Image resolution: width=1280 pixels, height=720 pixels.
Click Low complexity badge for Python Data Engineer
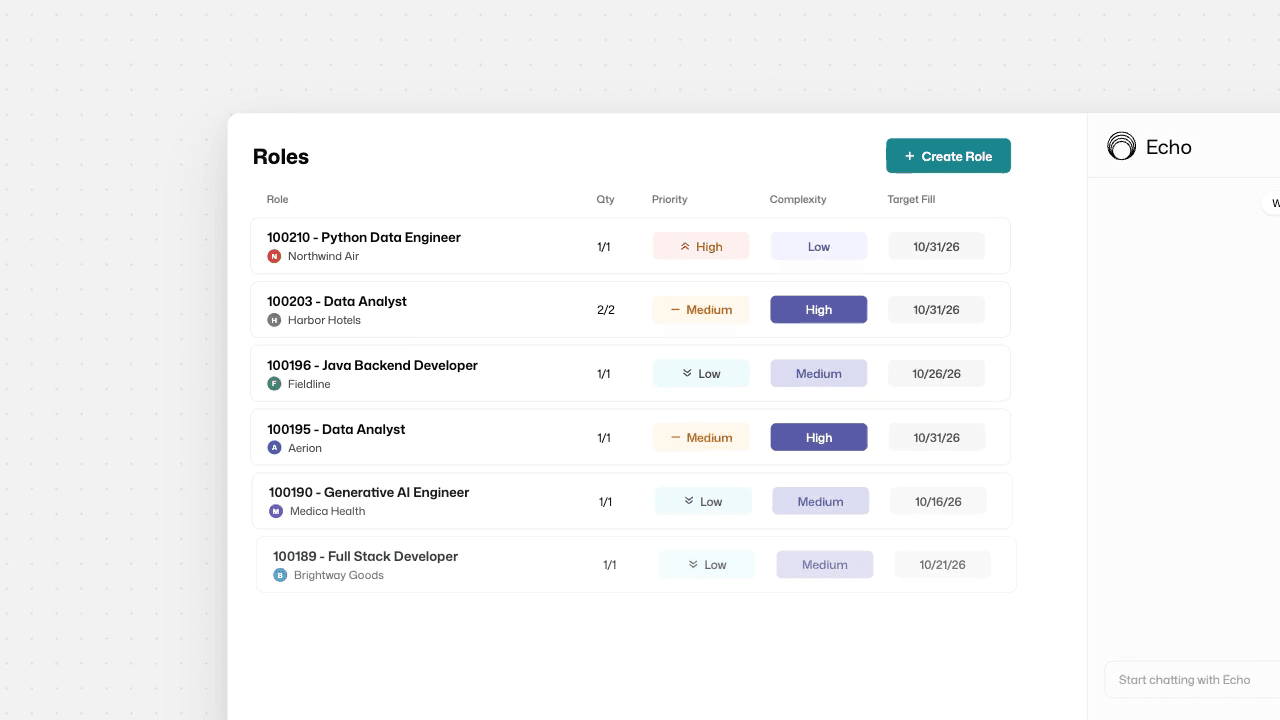click(819, 246)
